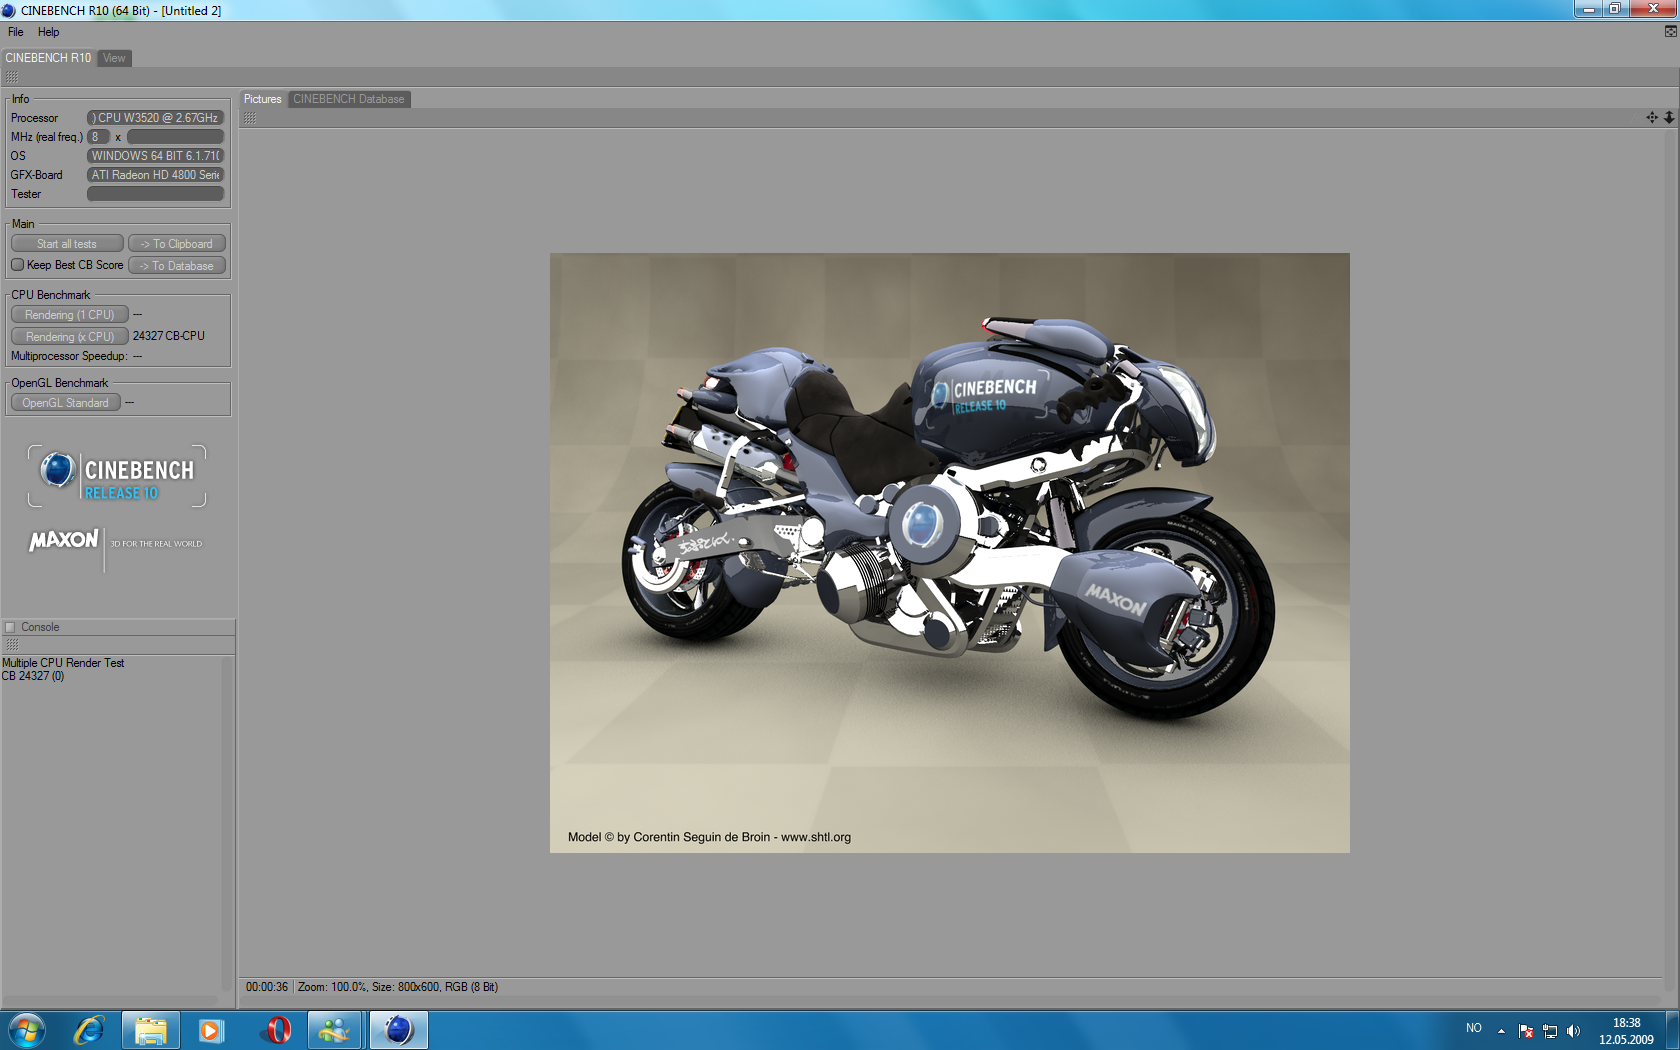Switch to the View tab
The height and width of the screenshot is (1050, 1680).
pos(114,58)
